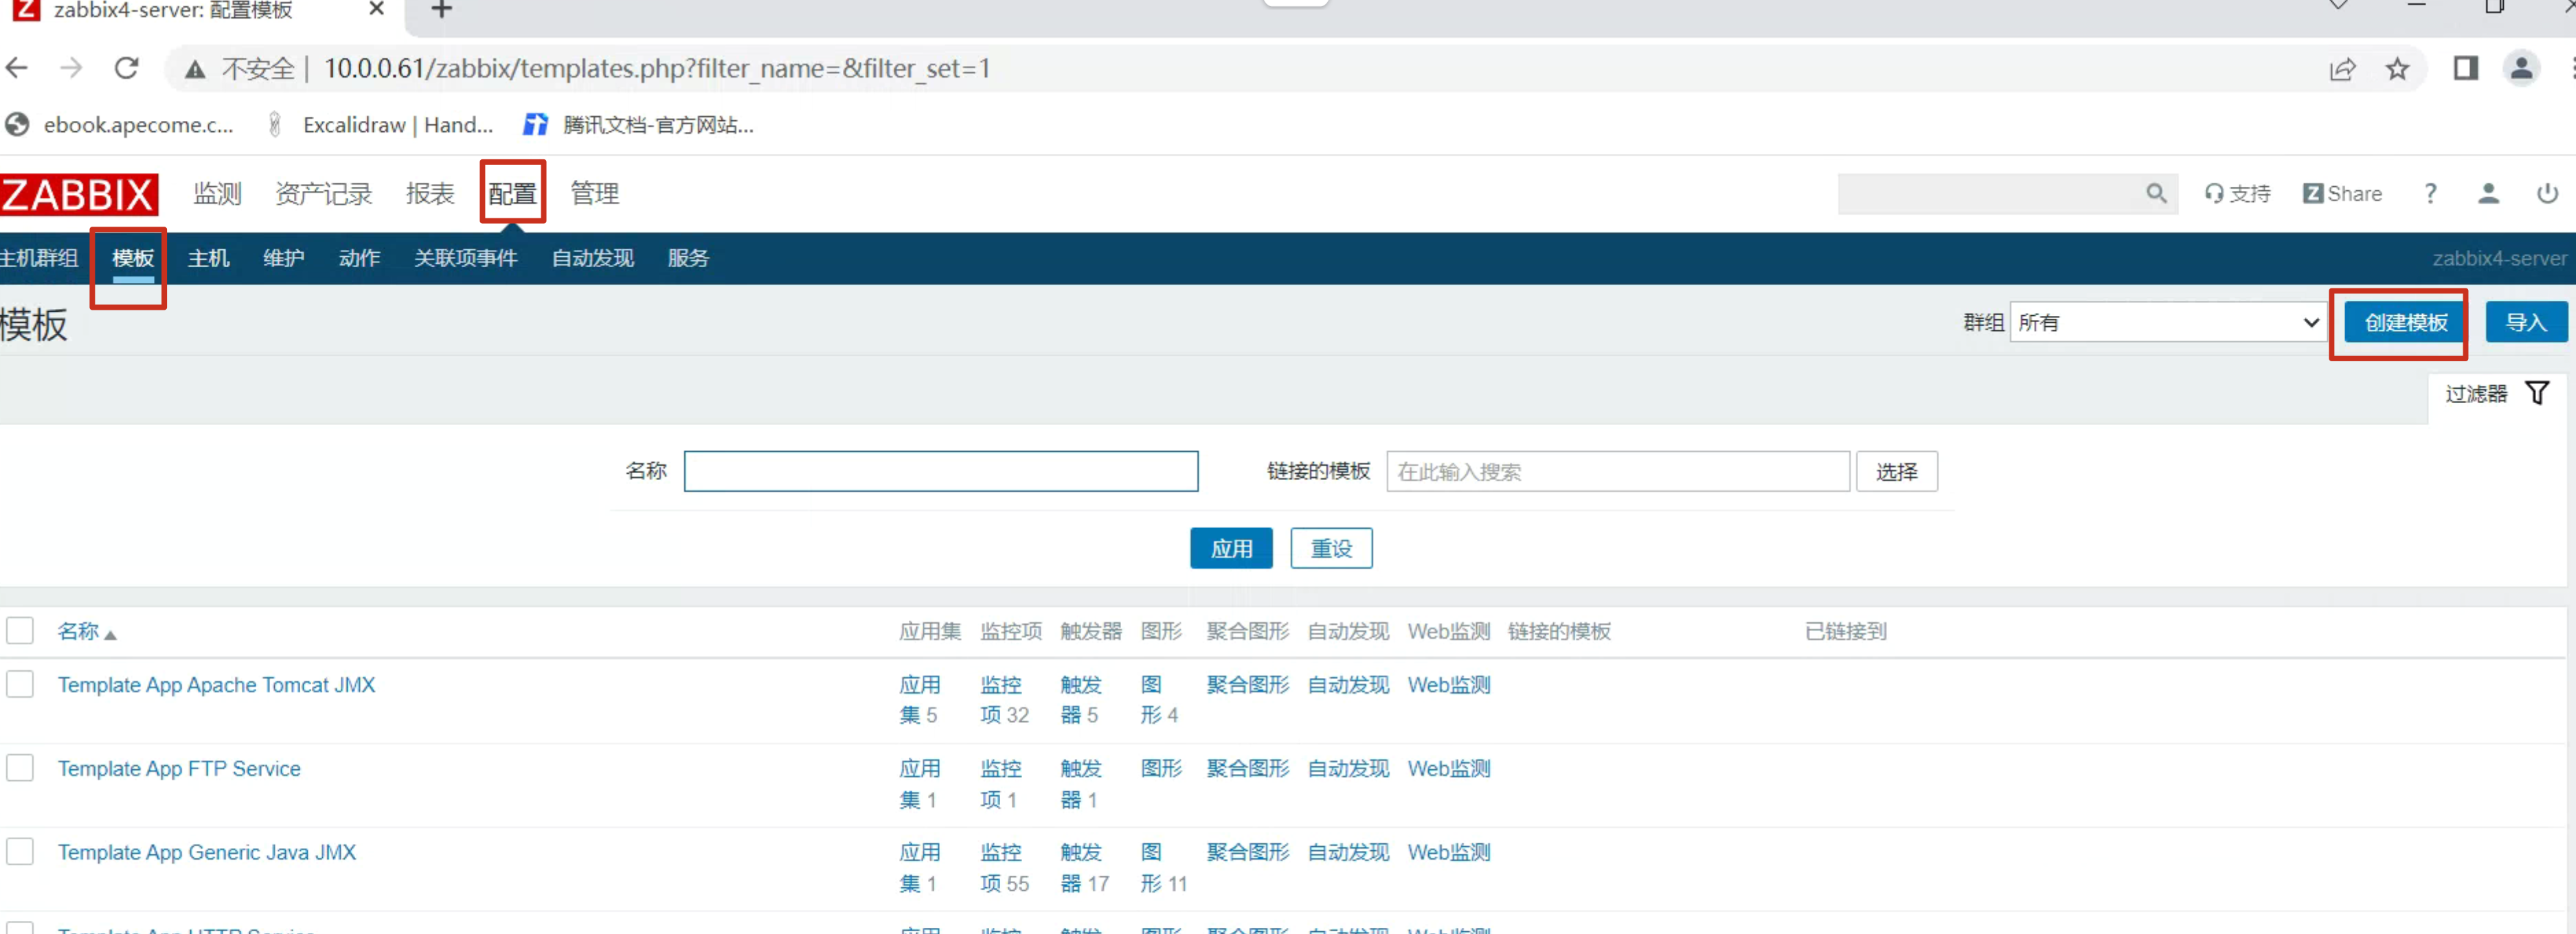Open the Template App Generic Java JMX link

point(206,852)
